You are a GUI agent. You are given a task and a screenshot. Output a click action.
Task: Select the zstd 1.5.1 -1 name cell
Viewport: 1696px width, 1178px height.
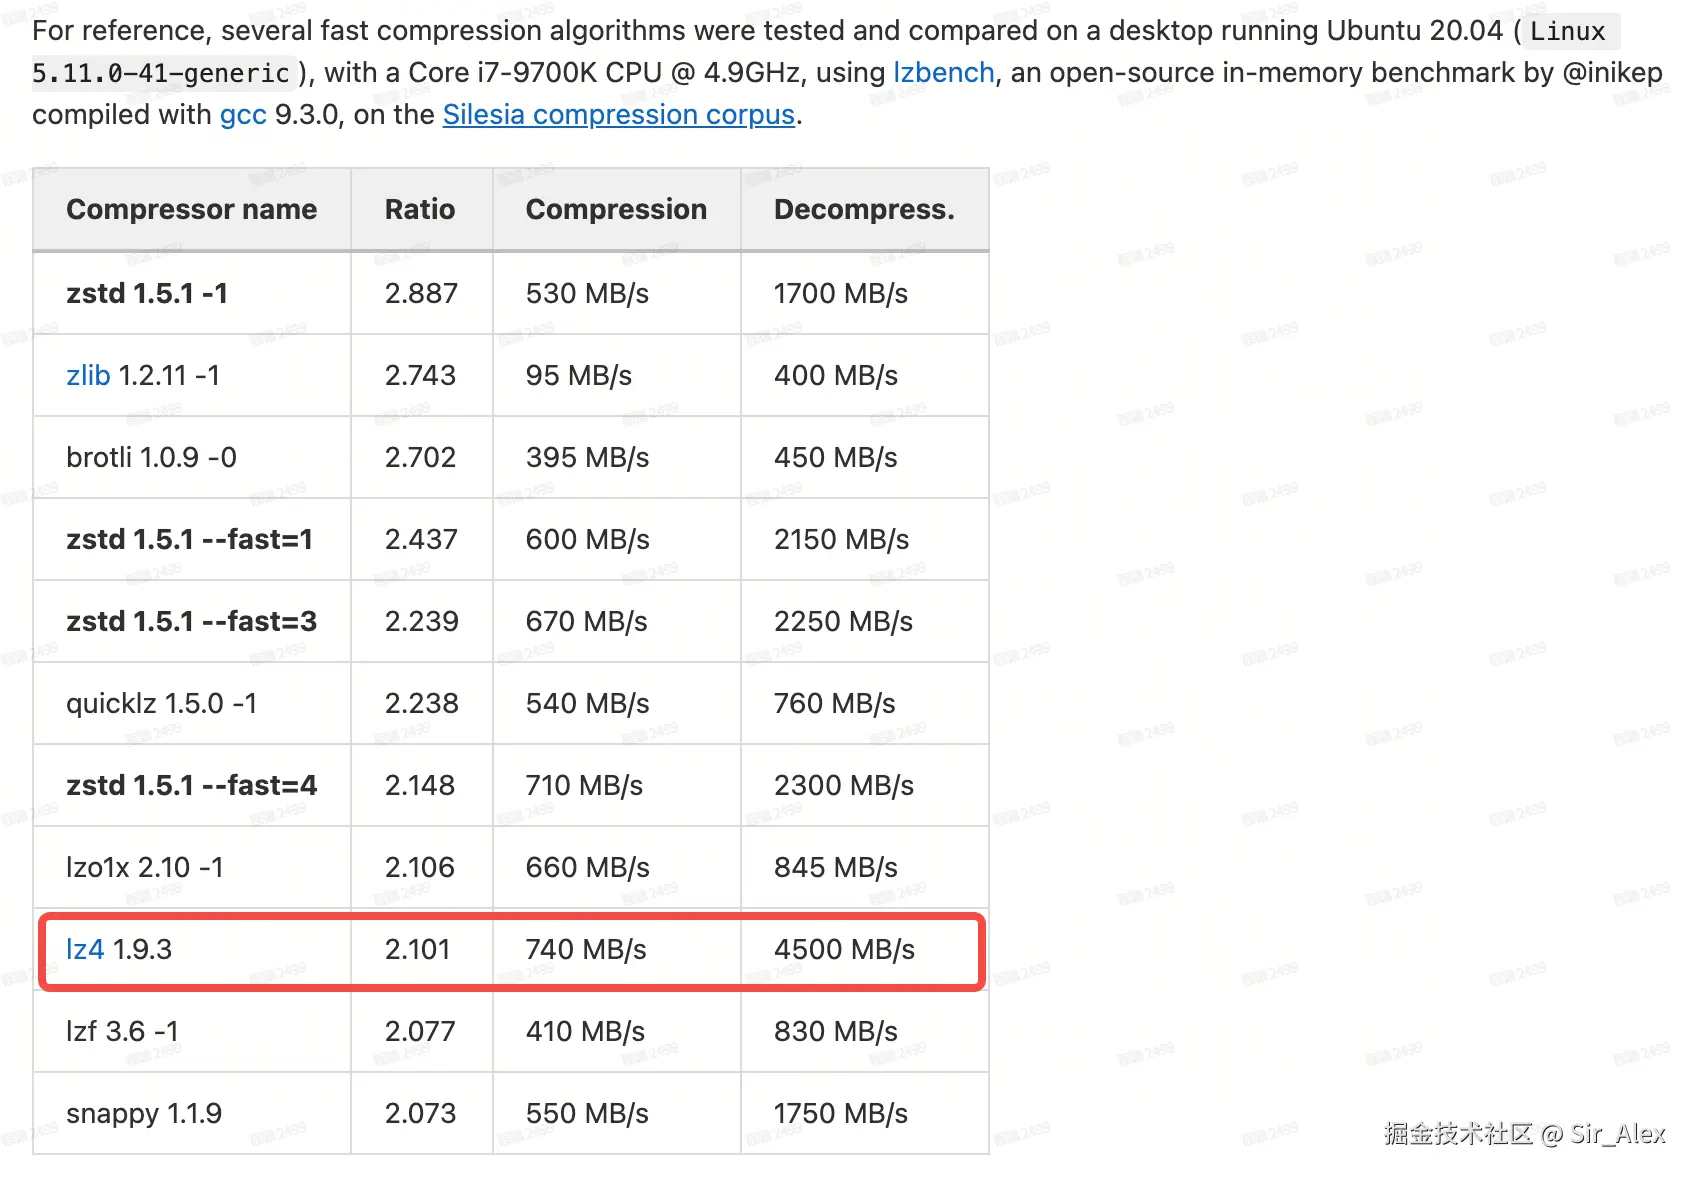click(147, 294)
